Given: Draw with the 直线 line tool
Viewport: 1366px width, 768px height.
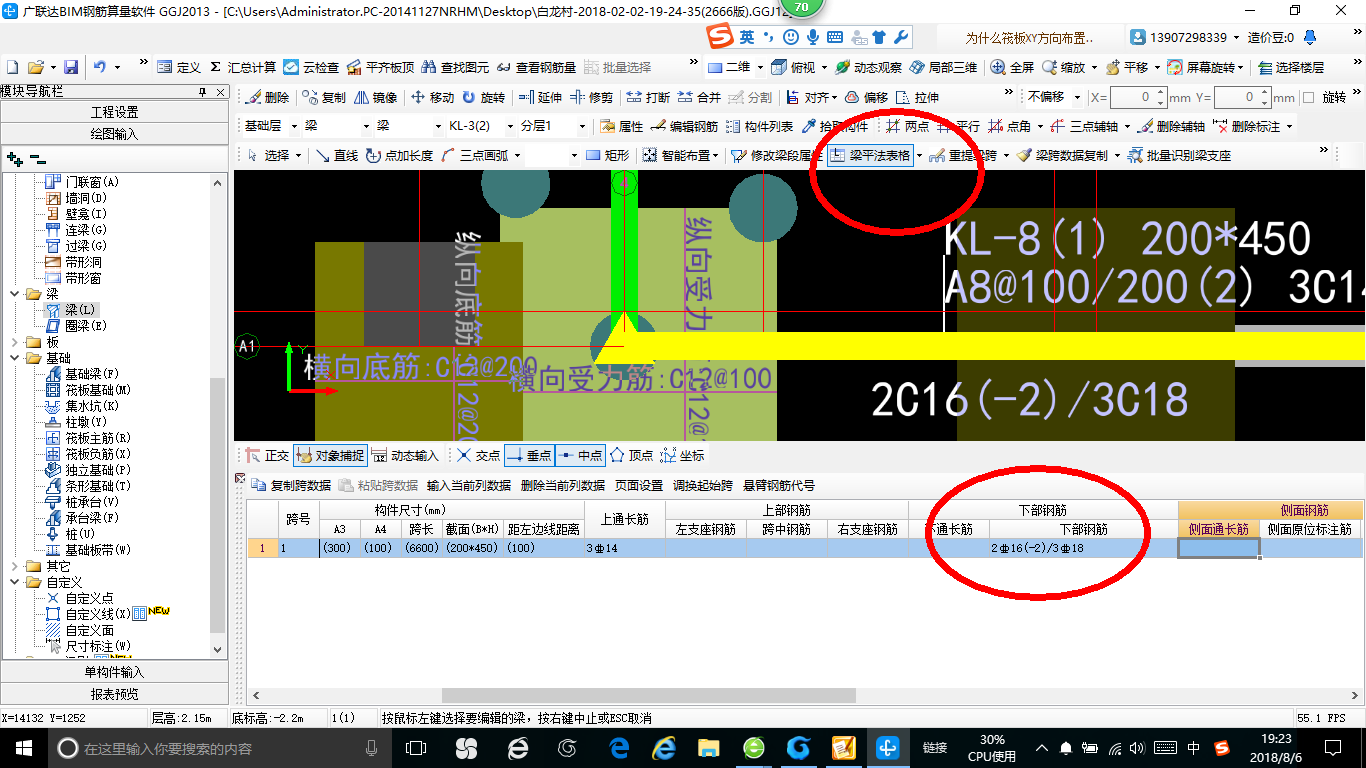Looking at the screenshot, I should pos(336,155).
